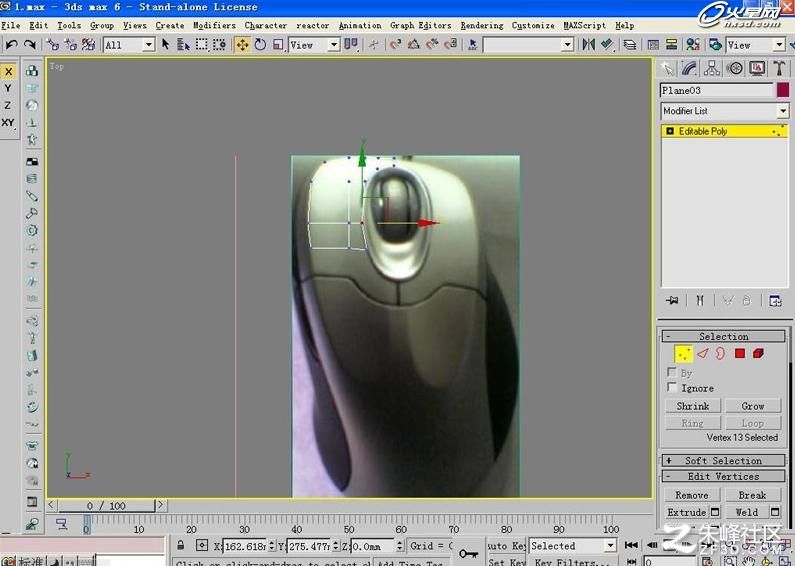The width and height of the screenshot is (795, 566).
Task: Open the Motion command panel tab
Action: click(x=735, y=68)
